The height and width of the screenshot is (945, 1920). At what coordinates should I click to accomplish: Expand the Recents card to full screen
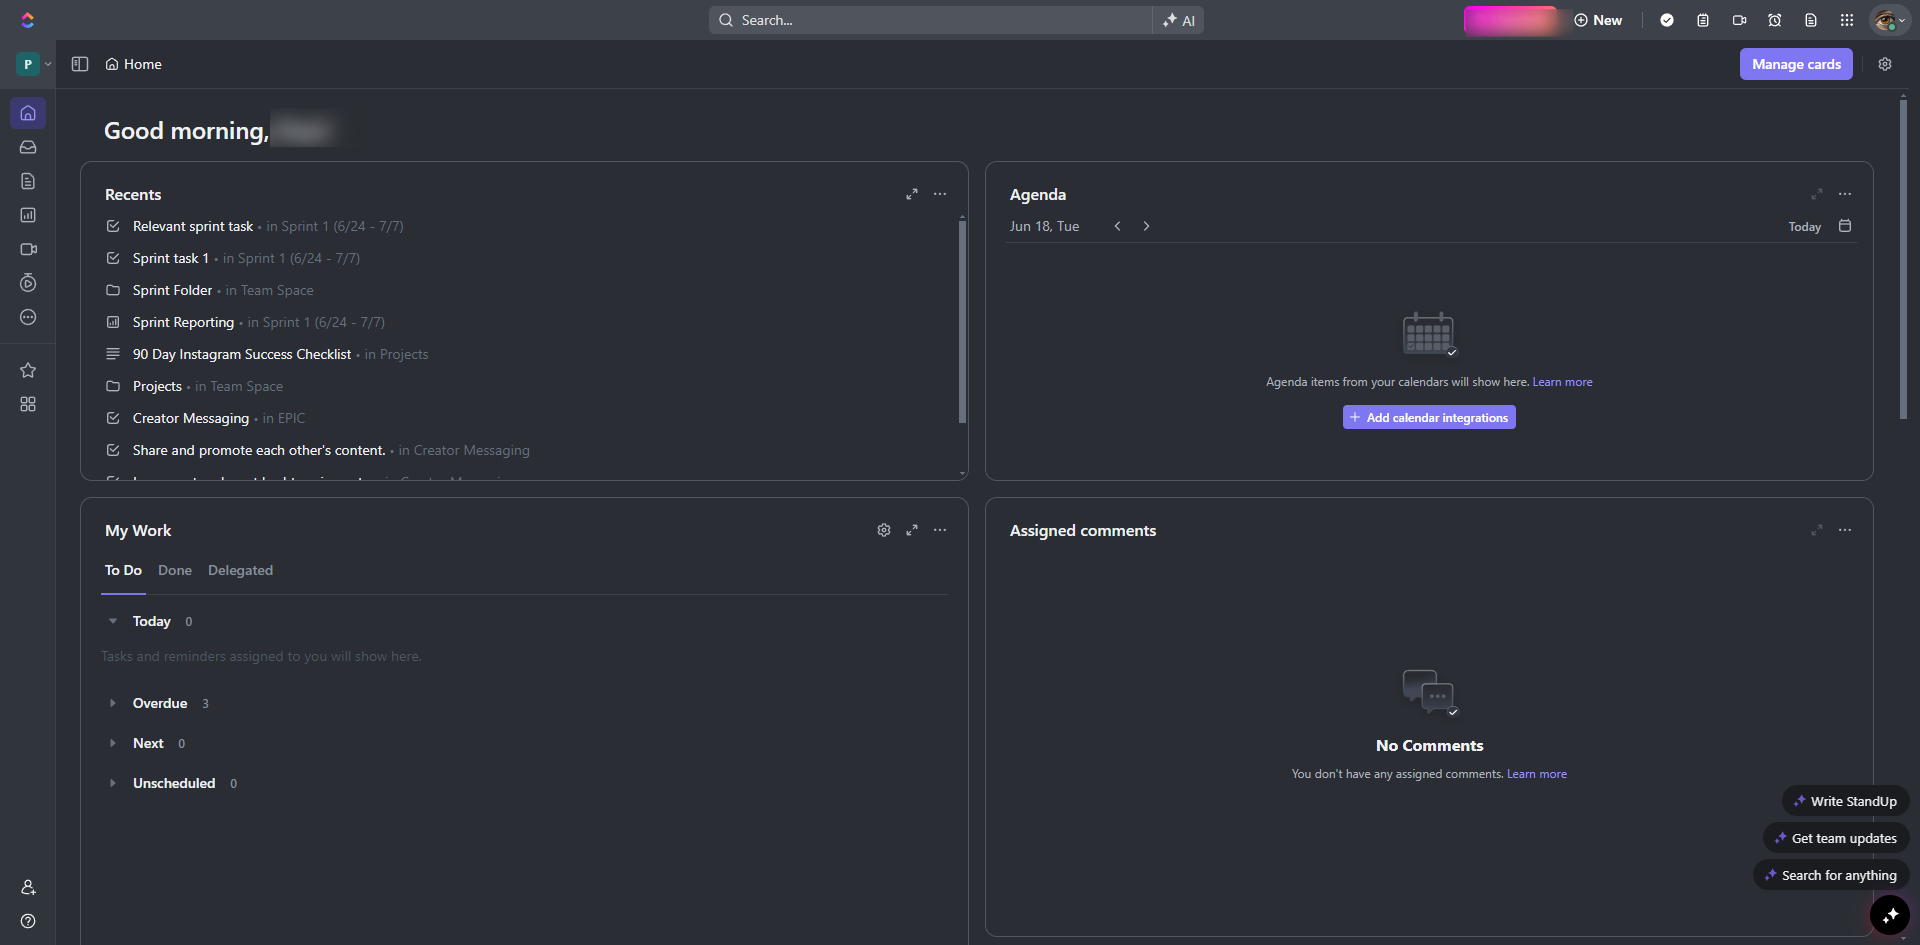pyautogui.click(x=912, y=194)
